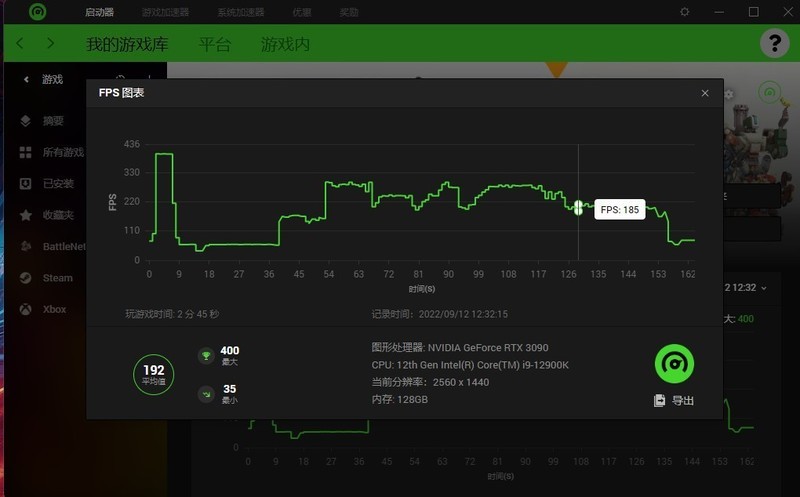Open the 优惠 tab
The width and height of the screenshot is (800, 497).
click(302, 12)
